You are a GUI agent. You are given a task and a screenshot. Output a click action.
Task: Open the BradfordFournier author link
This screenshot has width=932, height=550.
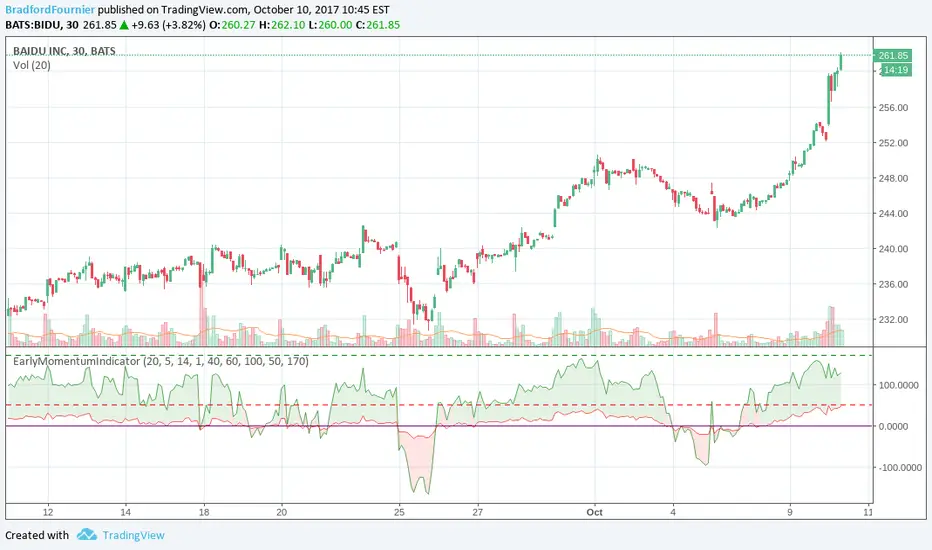coord(50,10)
